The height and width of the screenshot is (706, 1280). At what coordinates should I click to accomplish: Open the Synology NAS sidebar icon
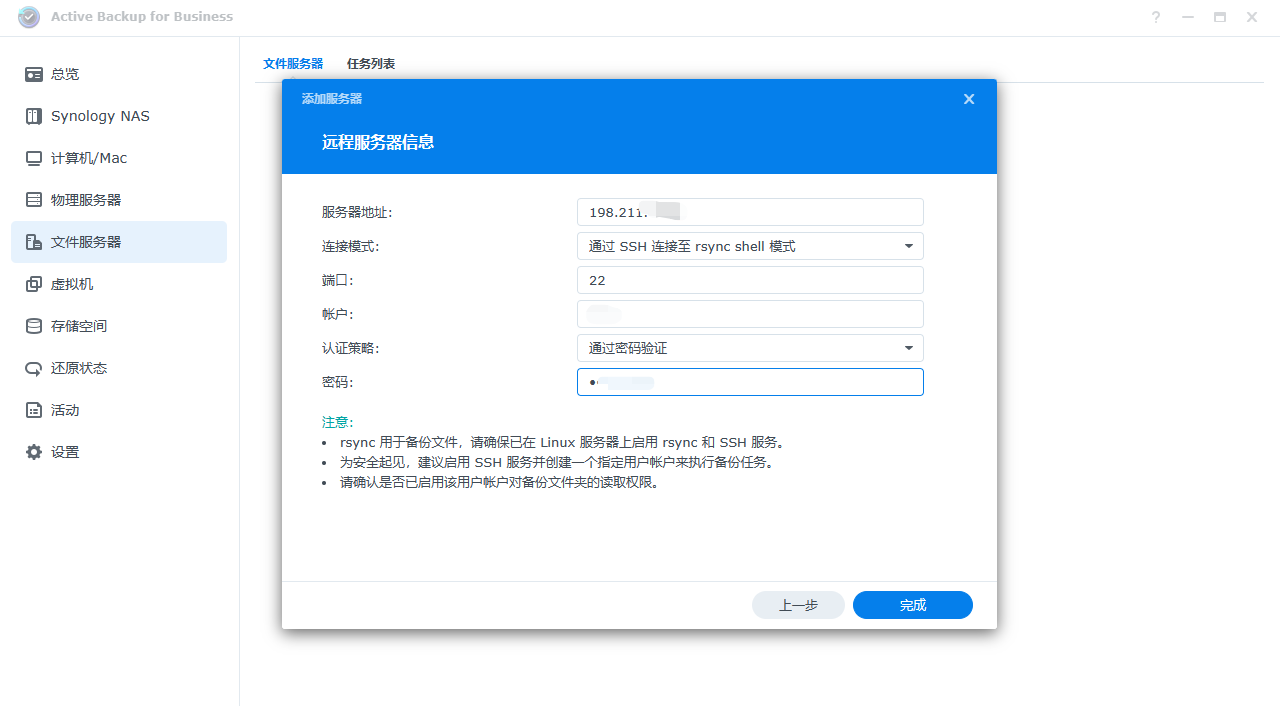point(34,116)
